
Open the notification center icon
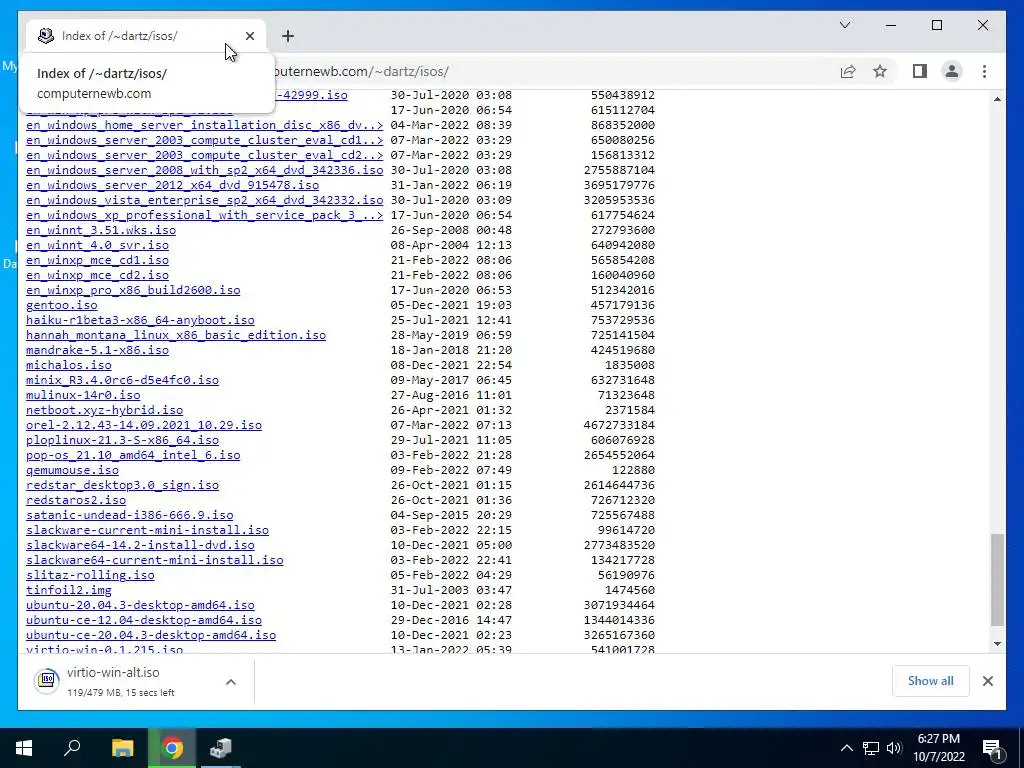click(992, 748)
